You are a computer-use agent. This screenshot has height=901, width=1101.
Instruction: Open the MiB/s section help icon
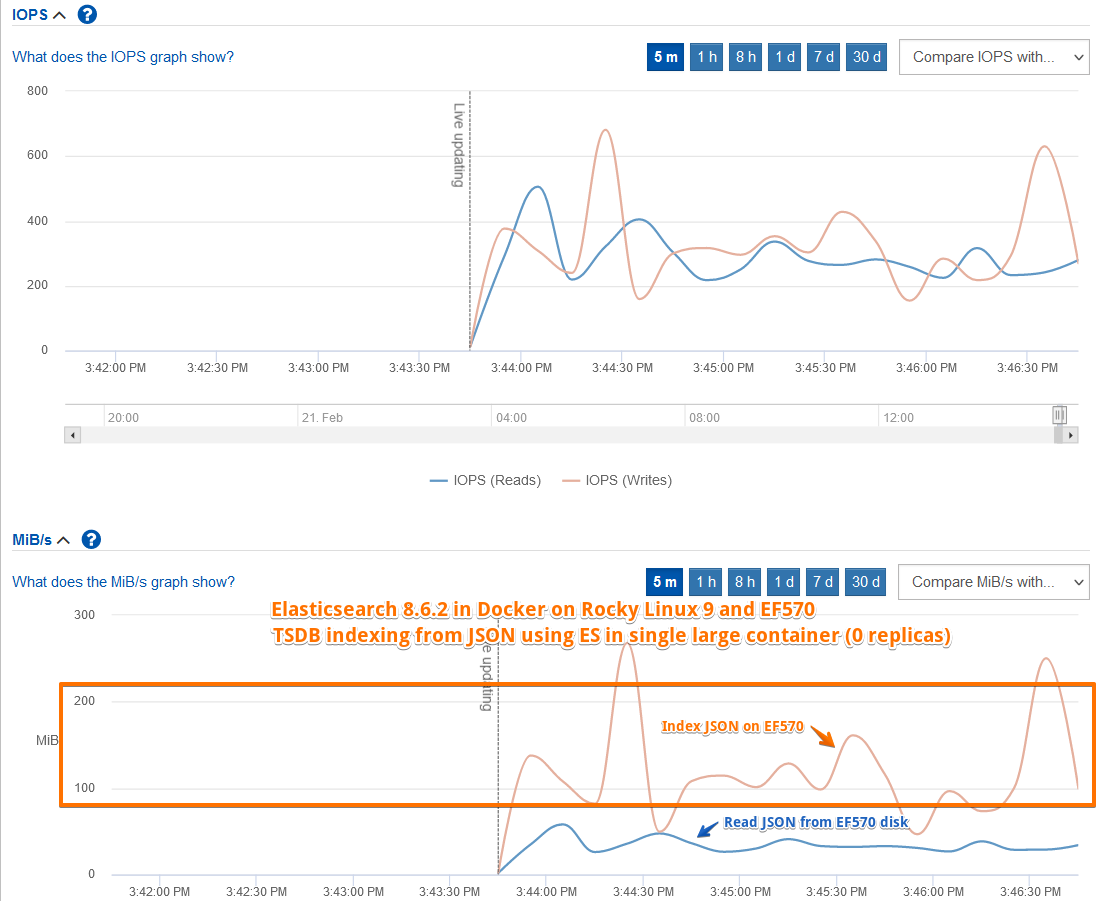[x=91, y=539]
